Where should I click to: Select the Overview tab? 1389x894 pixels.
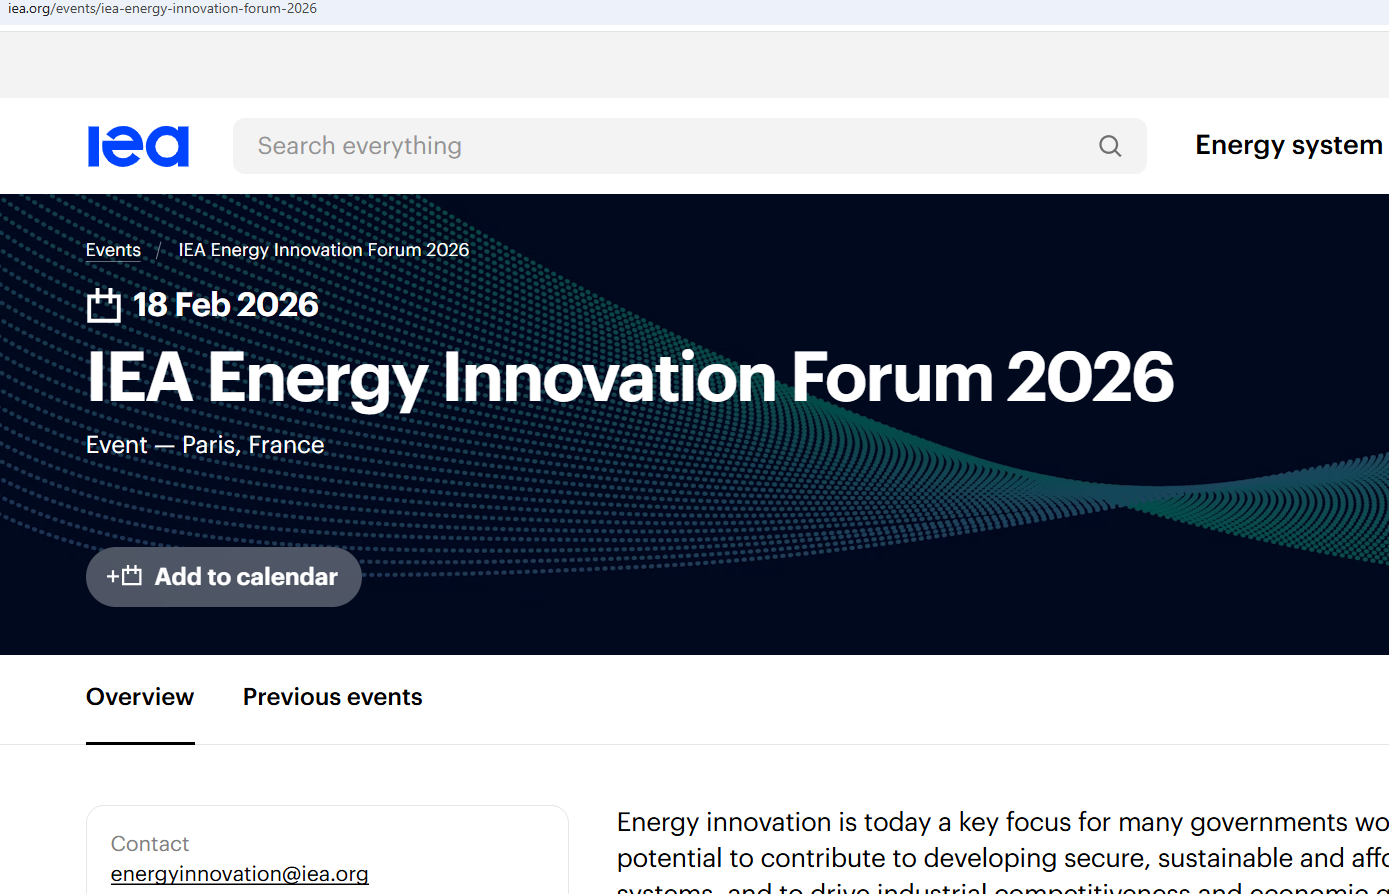tap(139, 697)
